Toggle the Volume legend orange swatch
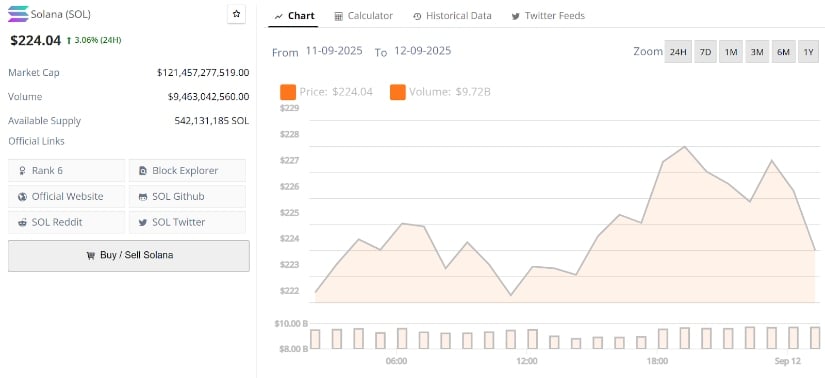 coord(398,92)
